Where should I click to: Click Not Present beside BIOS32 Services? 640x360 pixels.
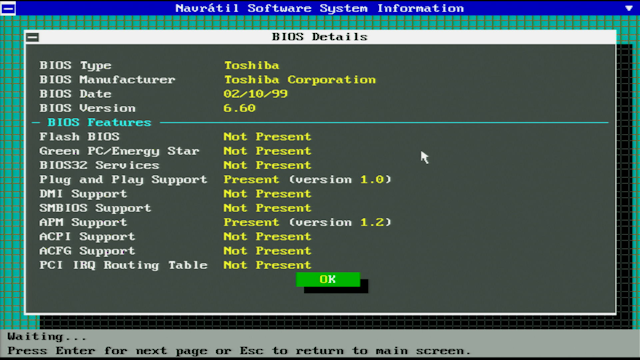click(x=267, y=165)
